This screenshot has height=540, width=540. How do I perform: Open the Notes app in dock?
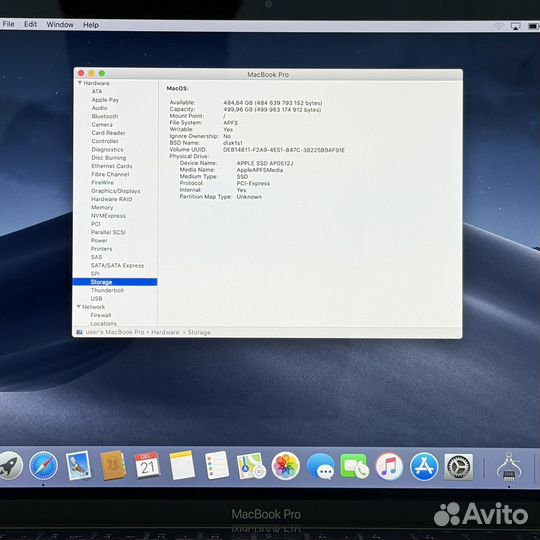182,466
